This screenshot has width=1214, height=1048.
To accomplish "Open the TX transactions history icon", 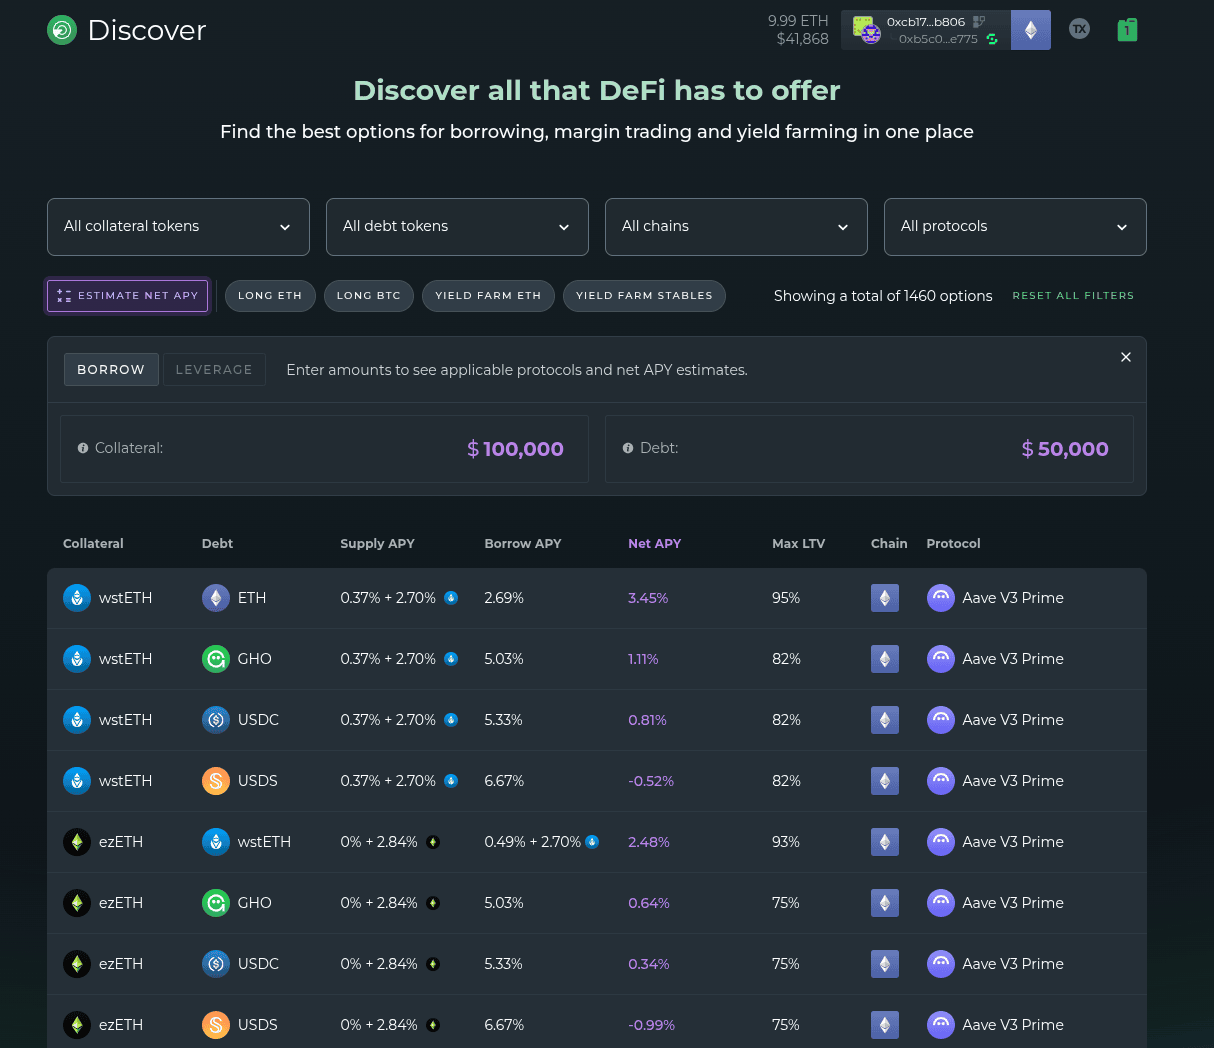I will (x=1079, y=29).
